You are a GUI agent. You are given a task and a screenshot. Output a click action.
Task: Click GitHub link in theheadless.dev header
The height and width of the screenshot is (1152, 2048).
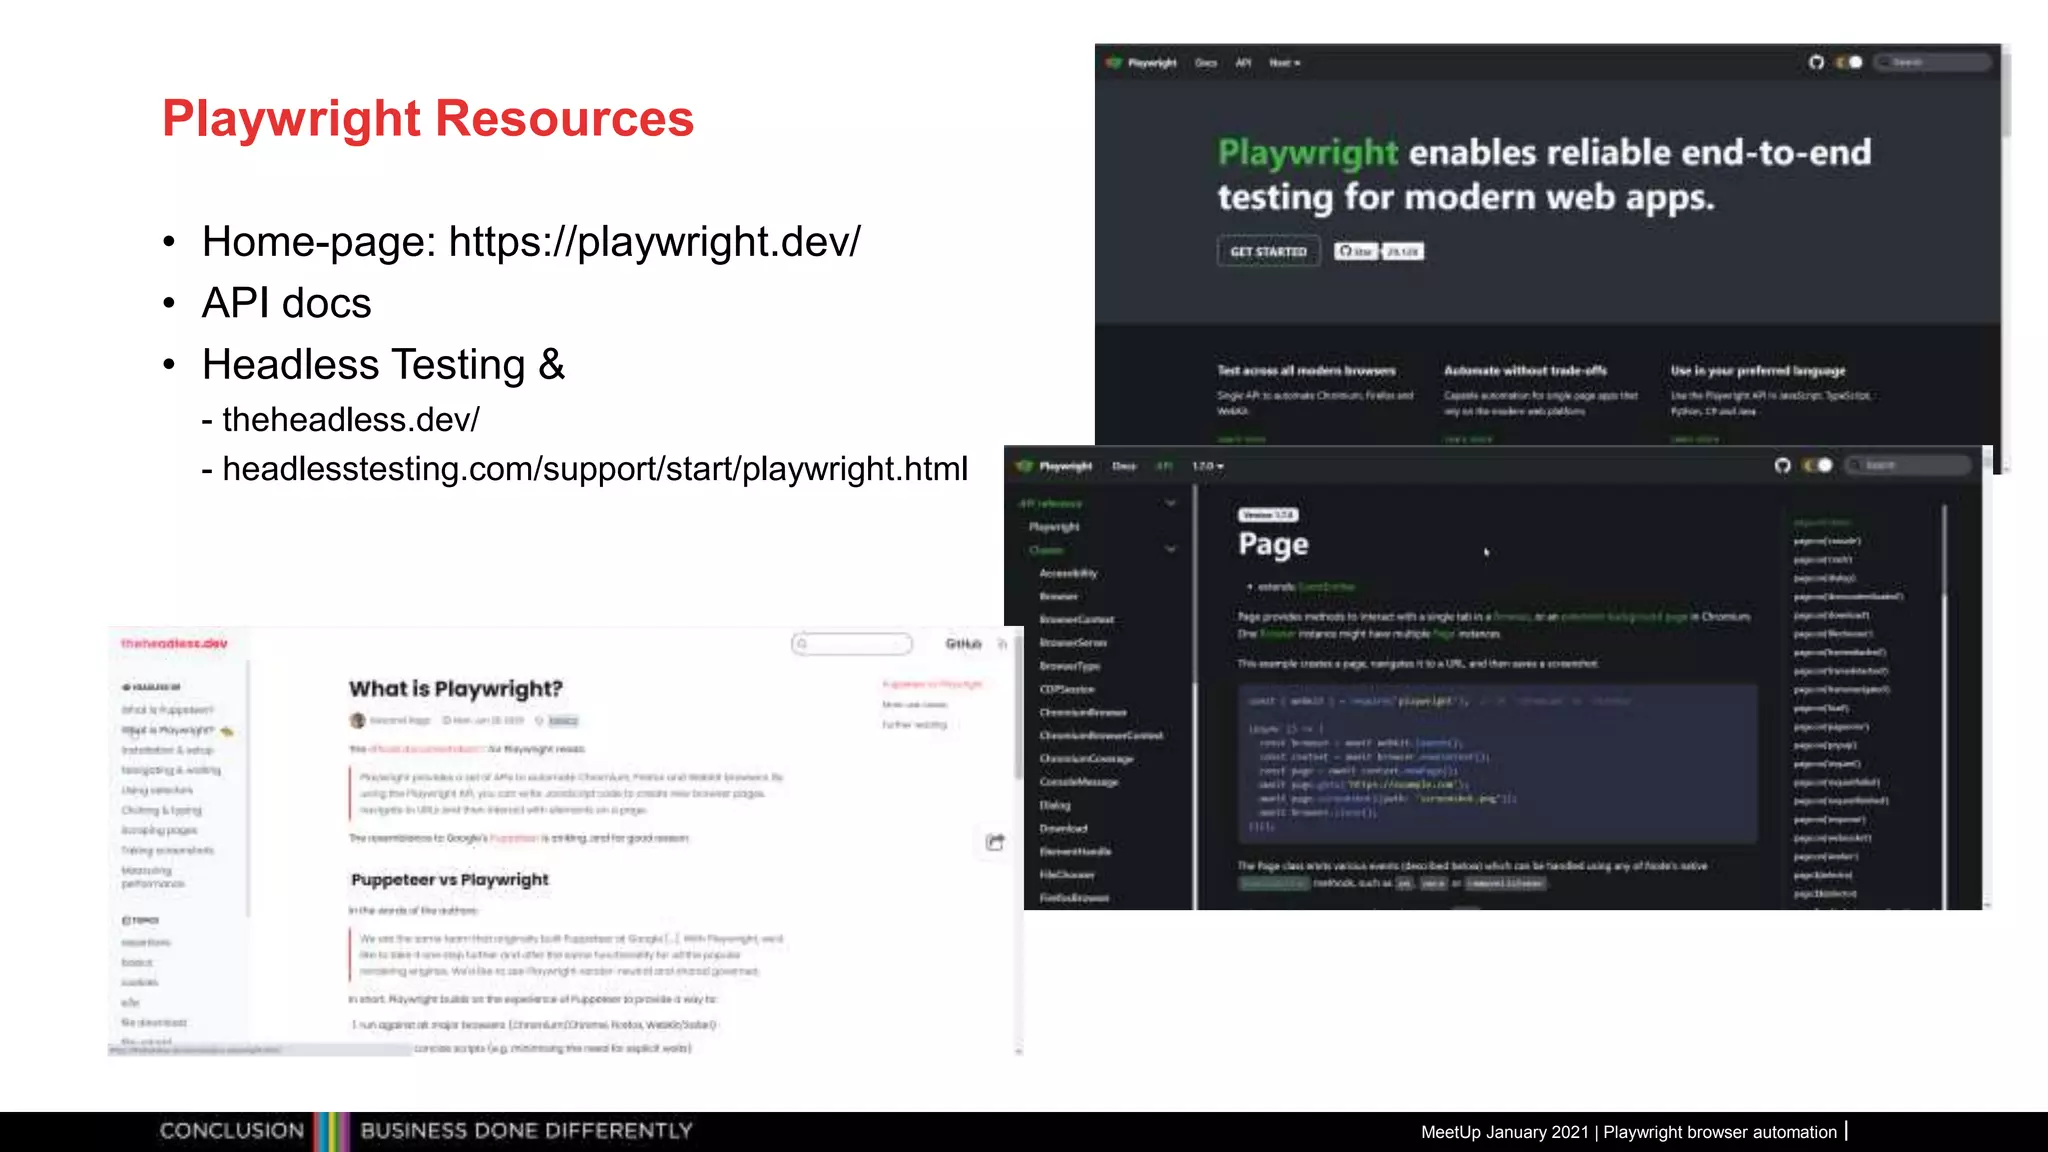(x=963, y=644)
